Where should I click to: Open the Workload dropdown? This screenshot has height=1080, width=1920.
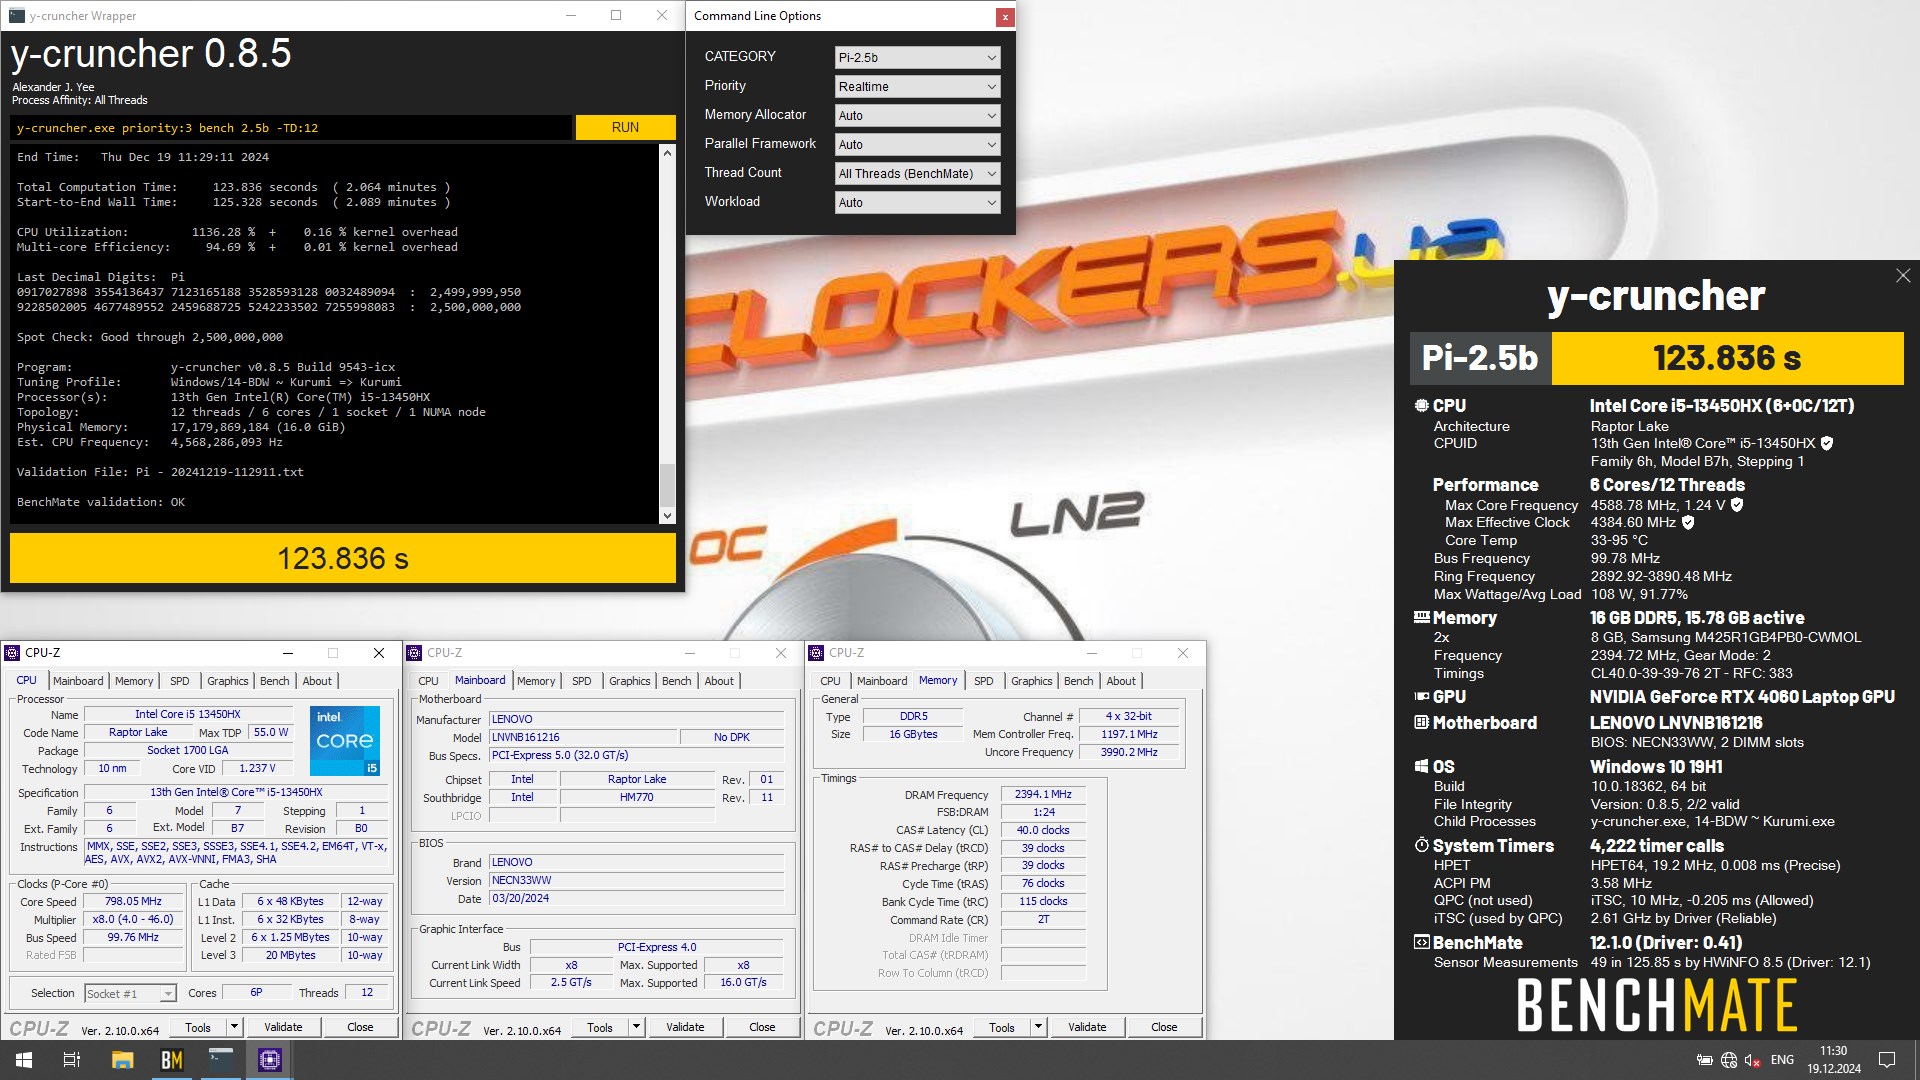pyautogui.click(x=917, y=203)
